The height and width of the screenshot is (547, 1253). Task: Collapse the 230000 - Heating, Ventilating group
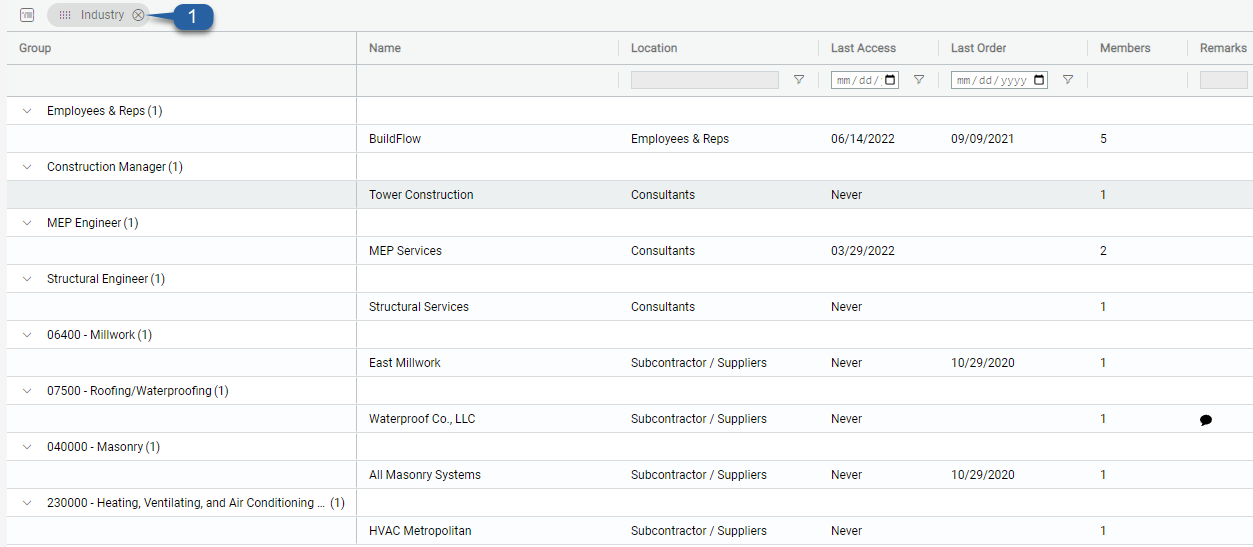[x=27, y=503]
